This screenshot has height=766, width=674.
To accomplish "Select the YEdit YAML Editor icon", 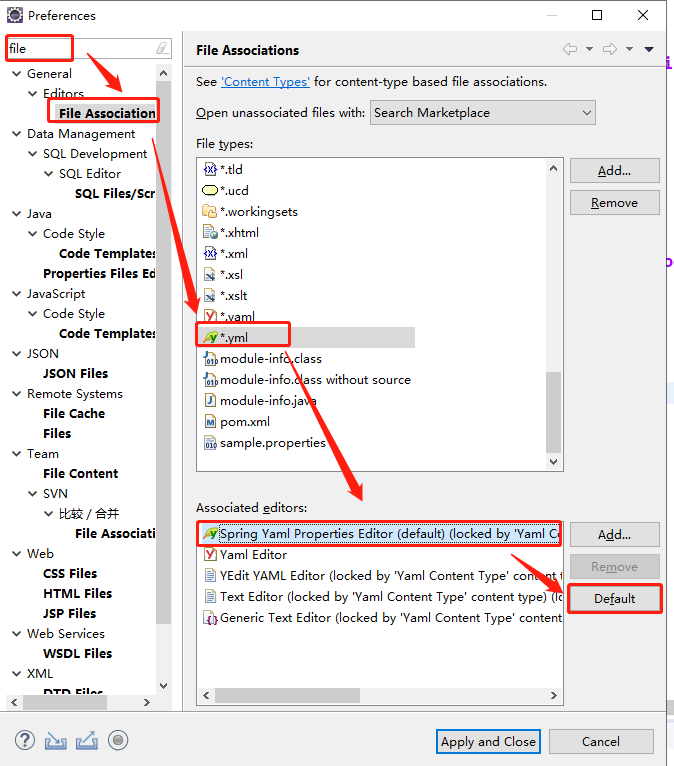I will (x=210, y=575).
